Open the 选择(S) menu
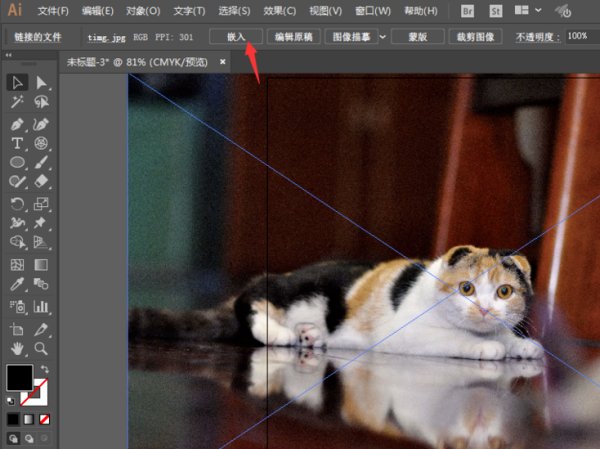This screenshot has height=449, width=600. pyautogui.click(x=234, y=11)
